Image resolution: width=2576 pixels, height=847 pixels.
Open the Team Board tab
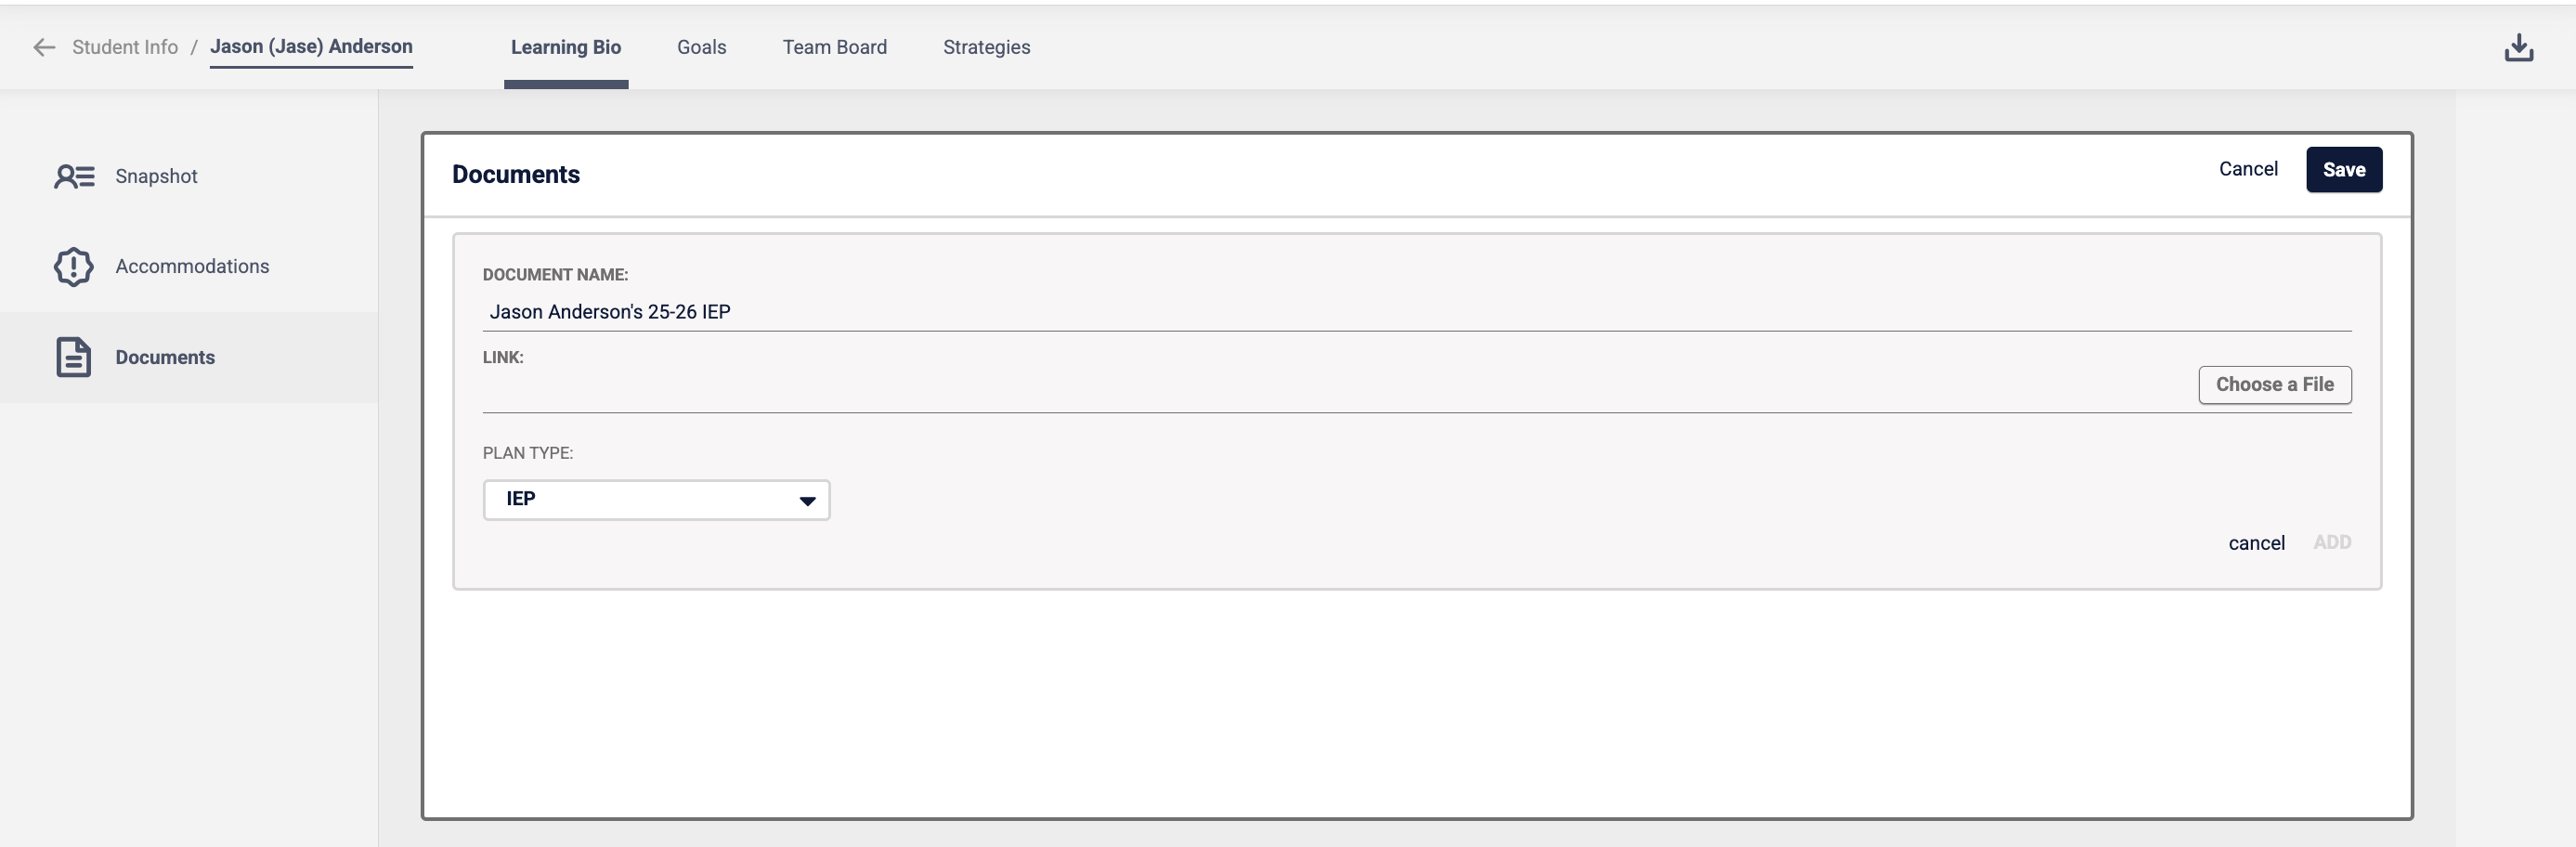pyautogui.click(x=834, y=47)
